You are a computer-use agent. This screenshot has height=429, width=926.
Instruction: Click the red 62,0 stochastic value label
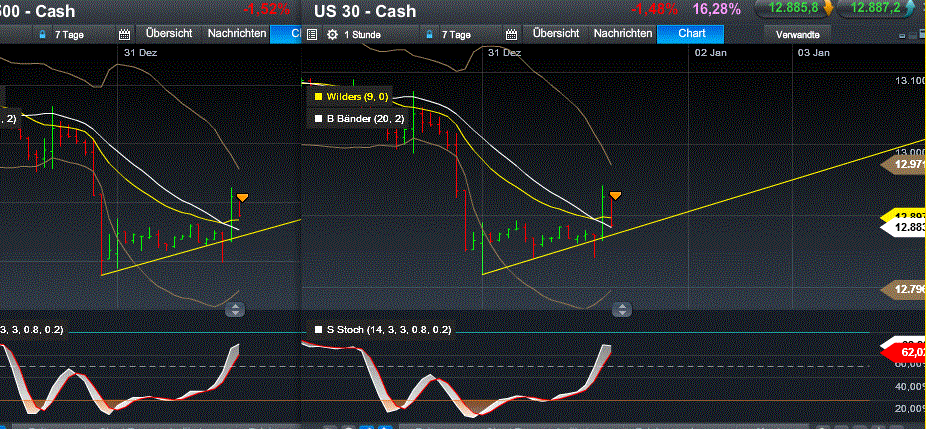tap(905, 354)
